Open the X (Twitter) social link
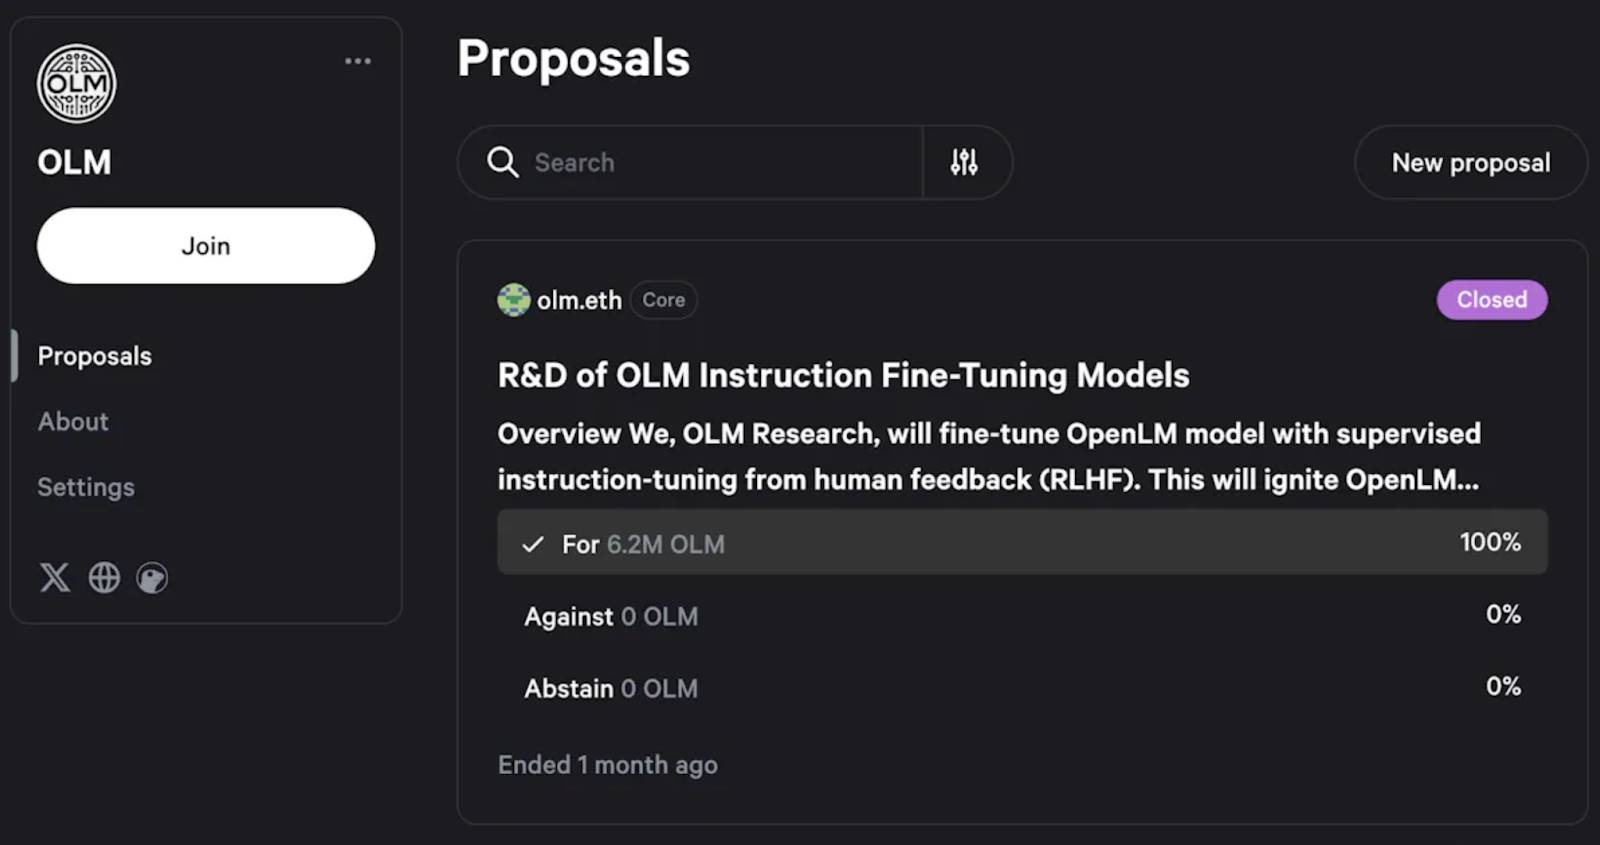1600x845 pixels. [x=55, y=578]
